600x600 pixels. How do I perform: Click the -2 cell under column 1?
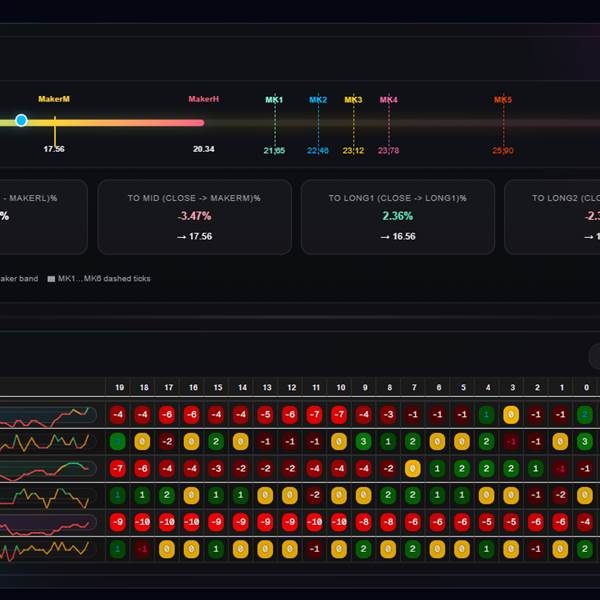click(560, 495)
